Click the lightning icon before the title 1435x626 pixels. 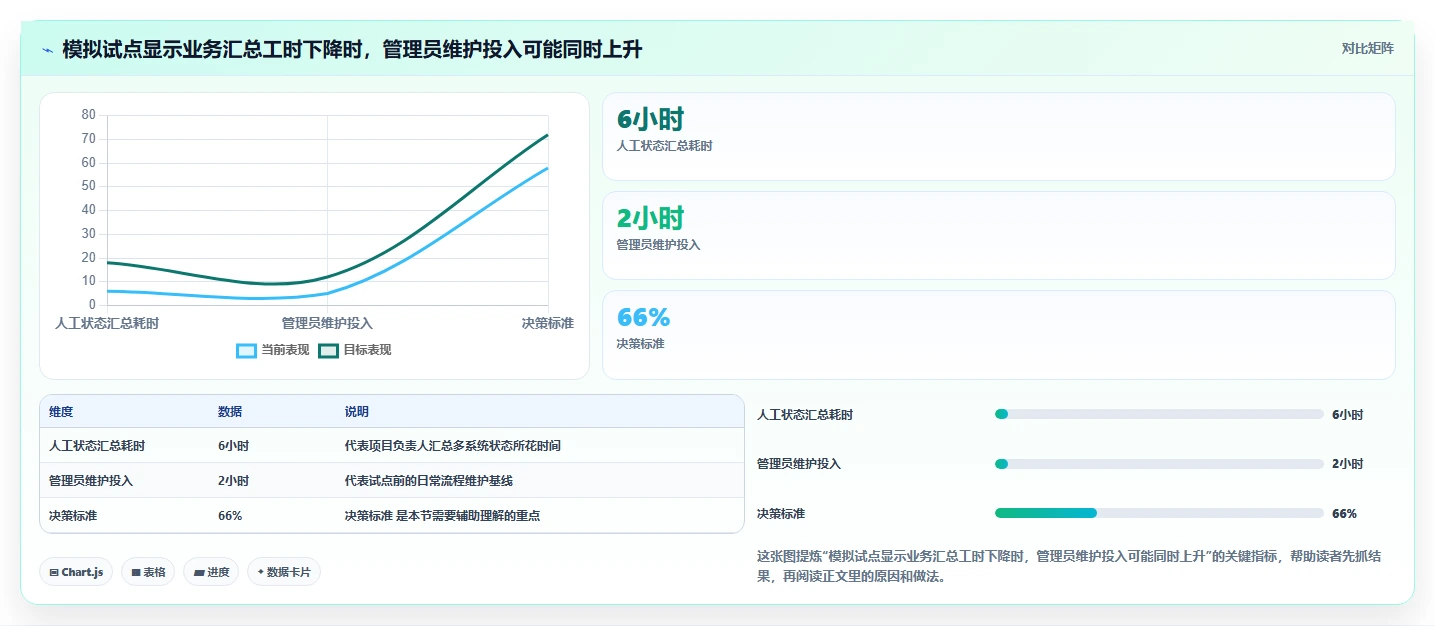click(47, 49)
